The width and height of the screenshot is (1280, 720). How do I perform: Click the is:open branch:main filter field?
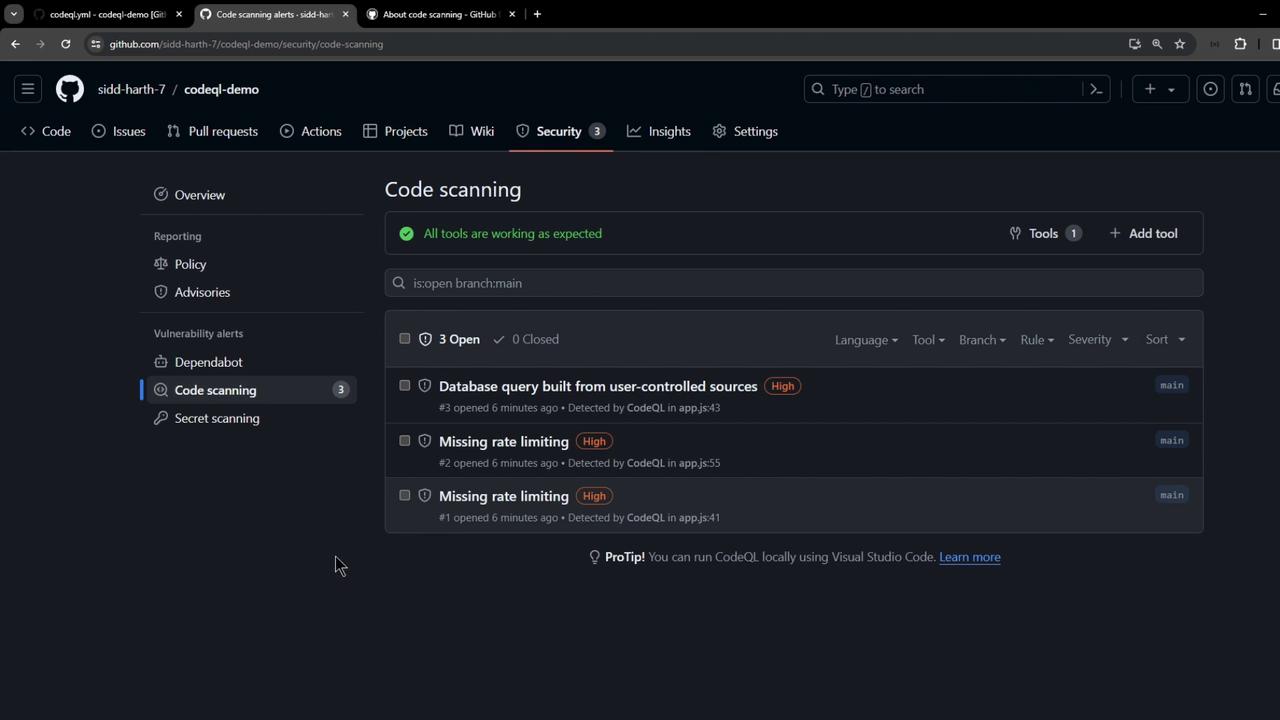[x=794, y=283]
